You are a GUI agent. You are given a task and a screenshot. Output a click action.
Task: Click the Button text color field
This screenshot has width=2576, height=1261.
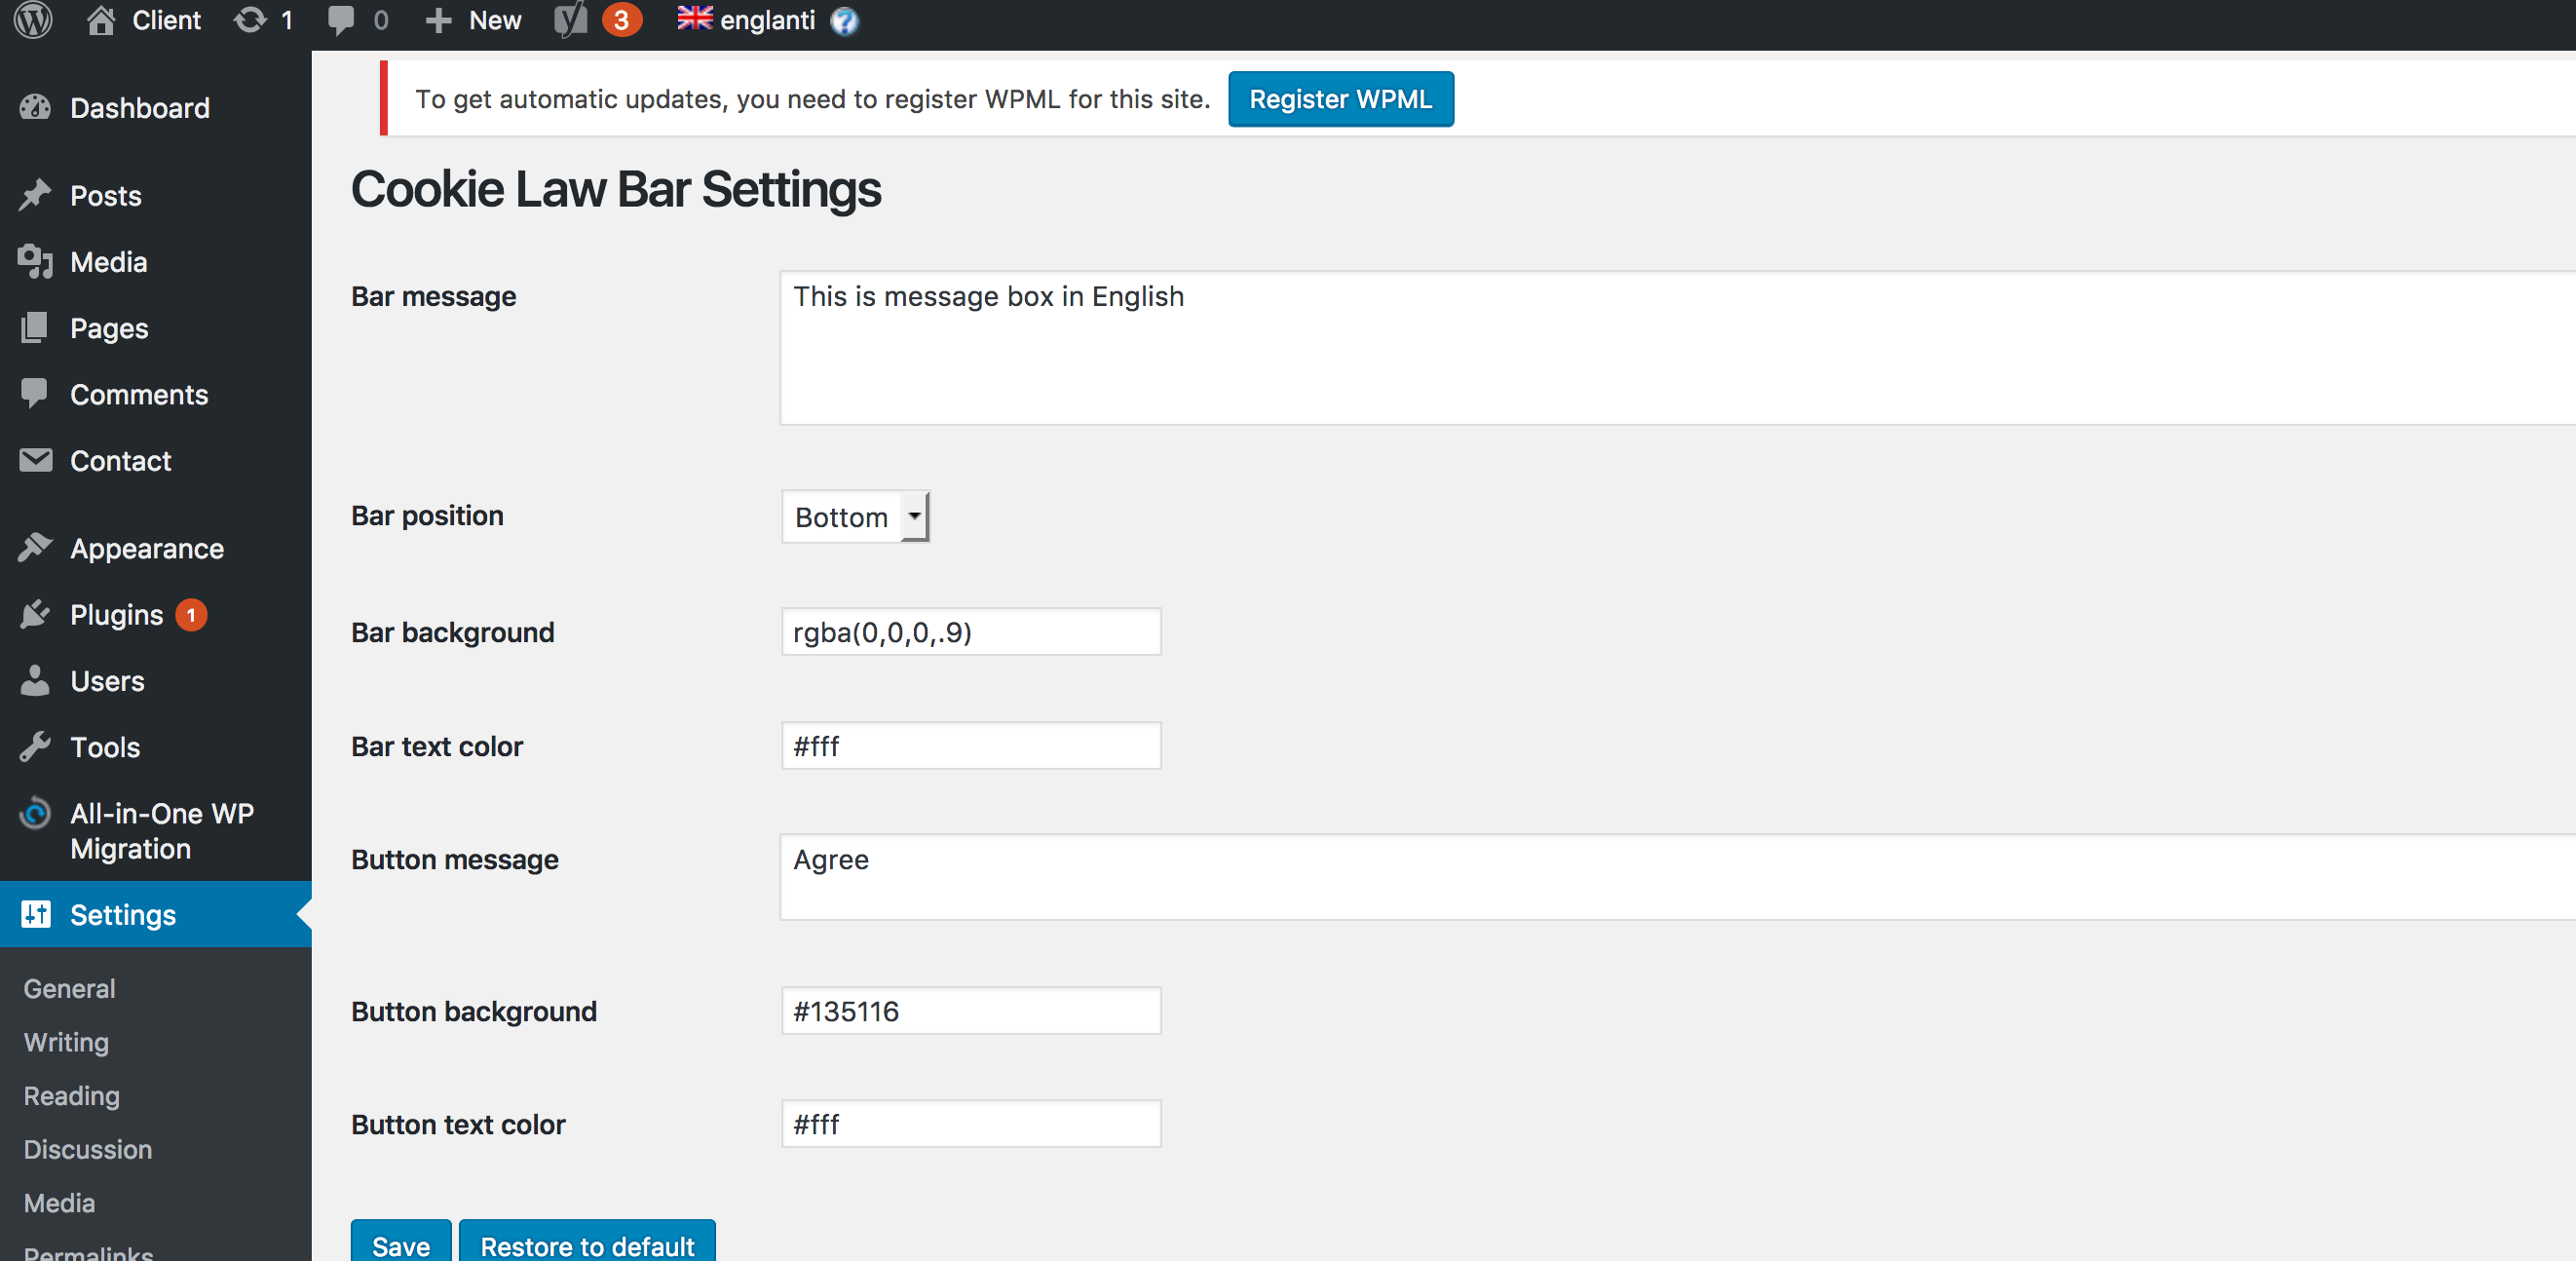coord(971,1124)
